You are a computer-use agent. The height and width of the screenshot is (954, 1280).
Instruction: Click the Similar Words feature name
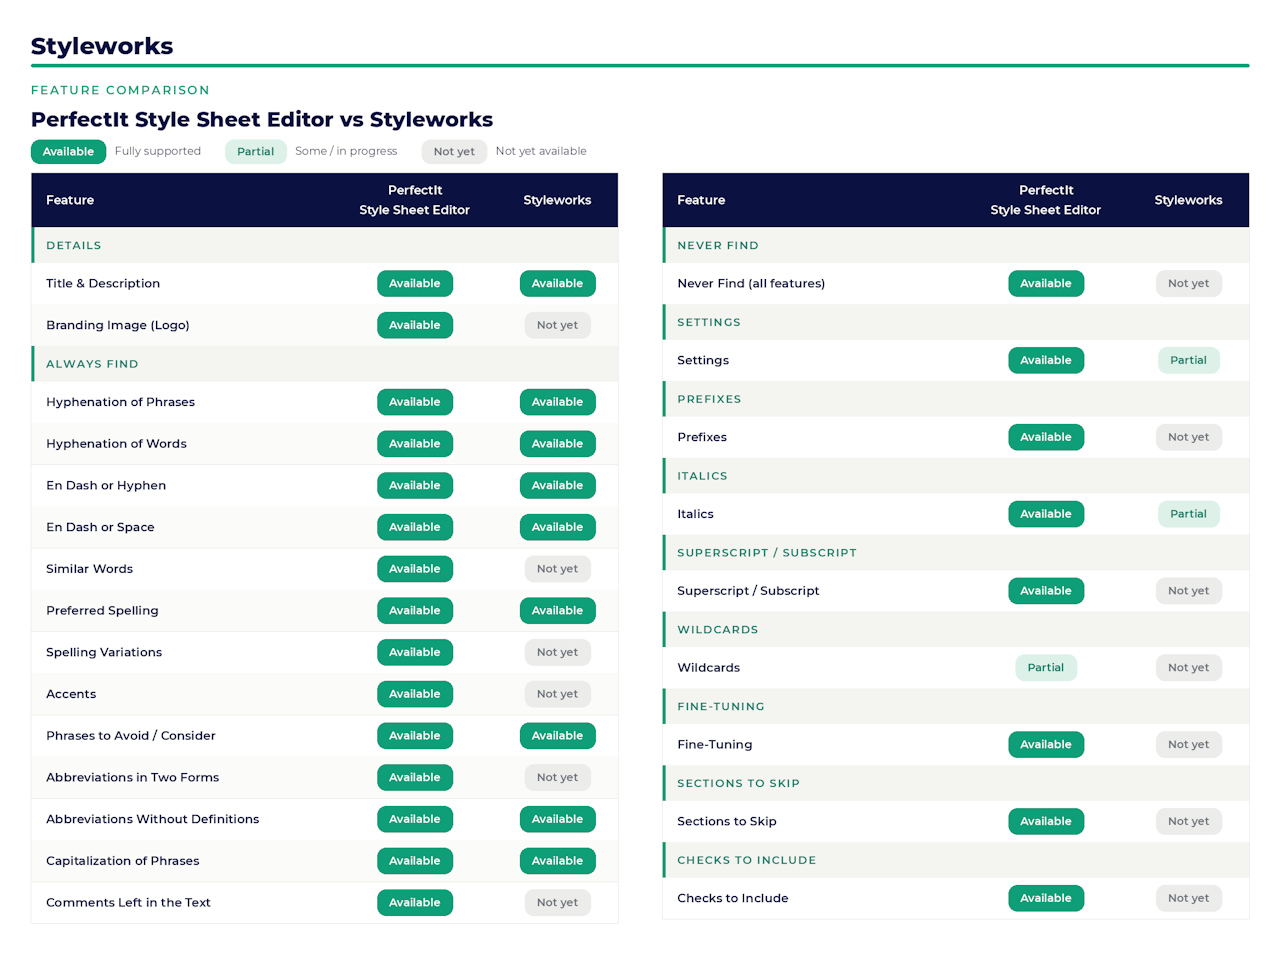tap(89, 569)
